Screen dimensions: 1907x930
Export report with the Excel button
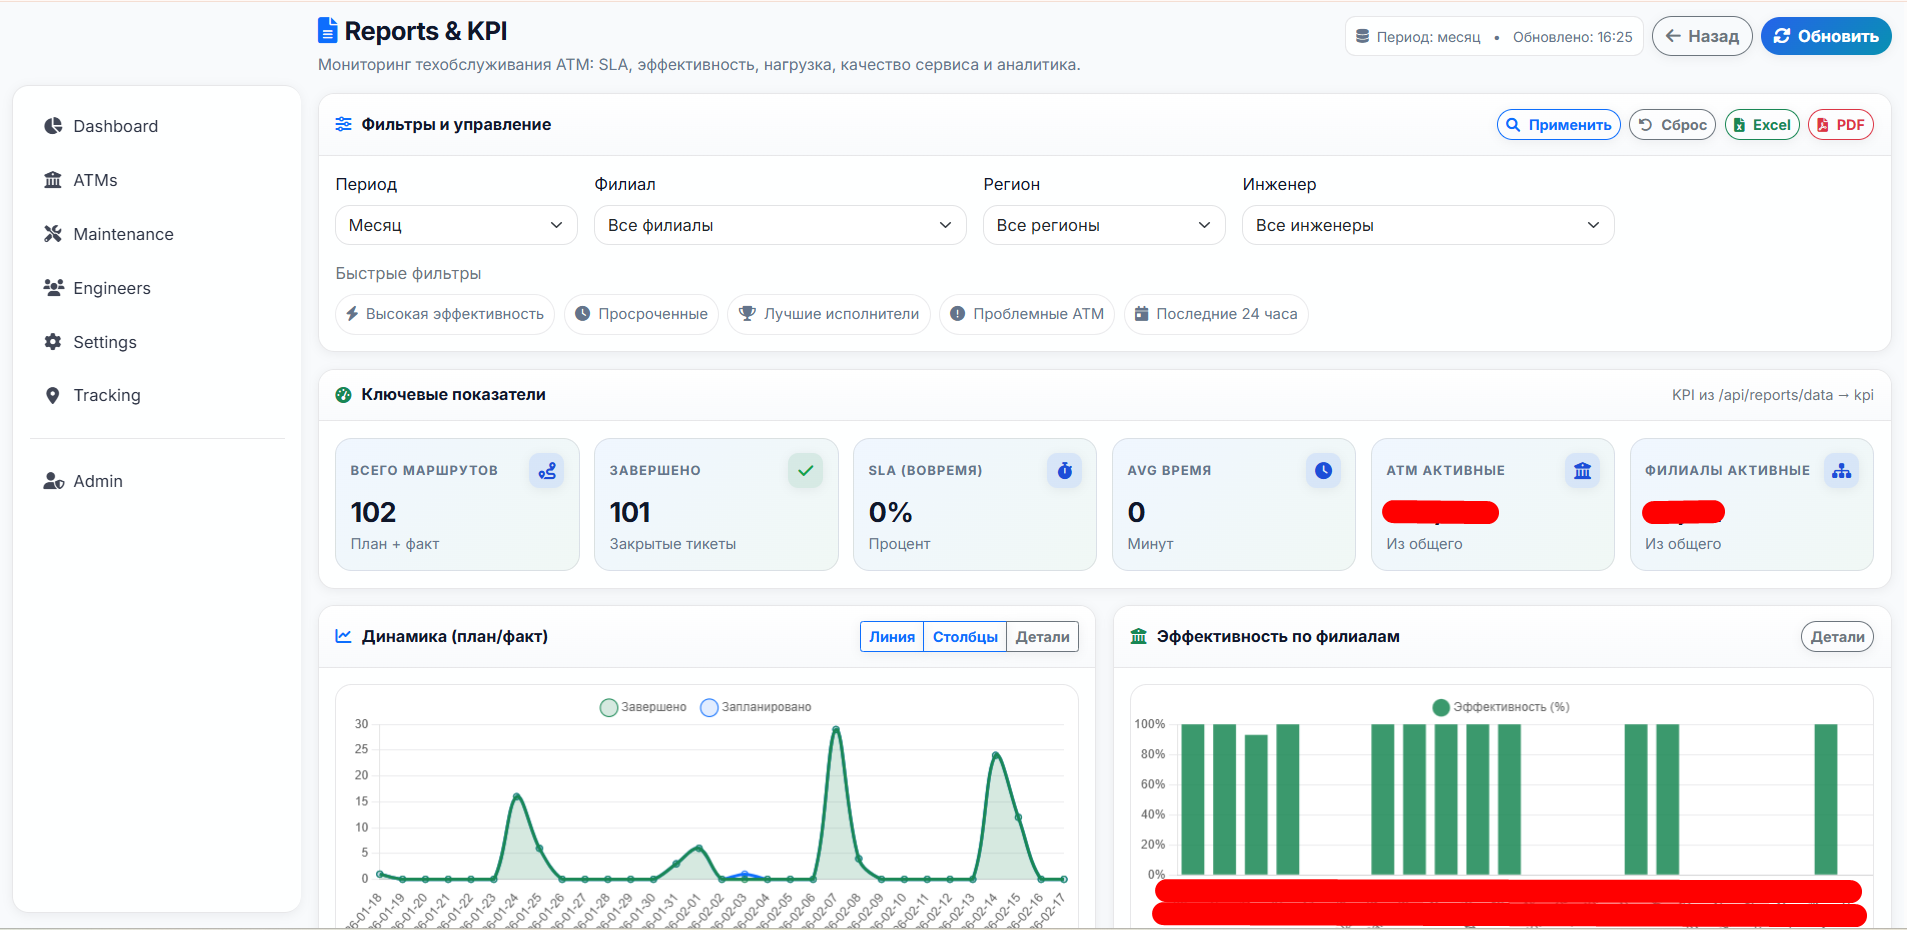1762,125
